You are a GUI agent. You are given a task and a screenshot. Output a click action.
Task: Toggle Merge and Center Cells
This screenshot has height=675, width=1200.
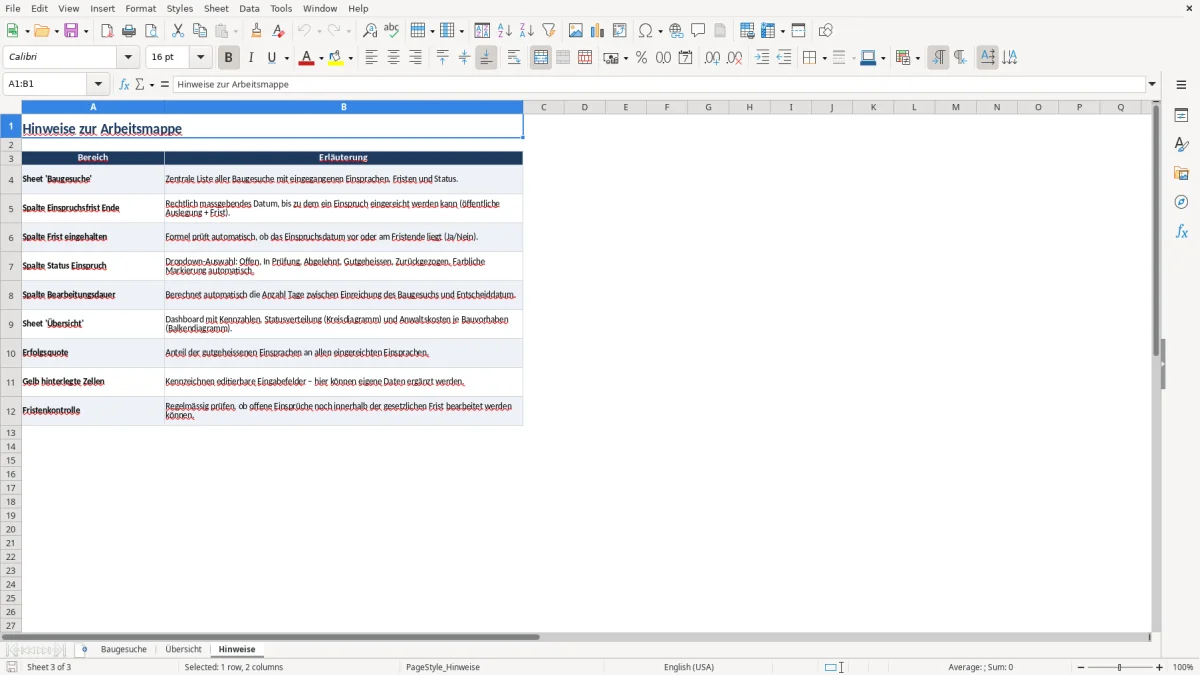click(541, 58)
